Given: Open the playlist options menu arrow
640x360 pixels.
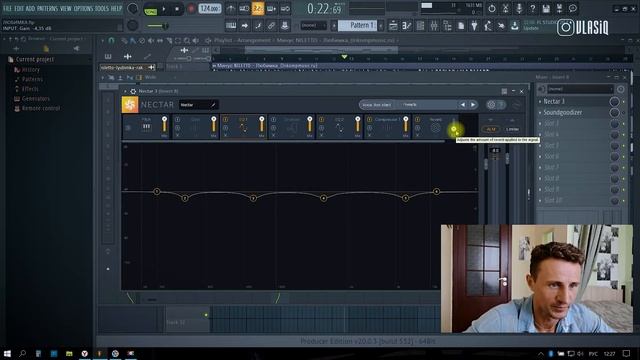Looking at the screenshot, I should 103,40.
